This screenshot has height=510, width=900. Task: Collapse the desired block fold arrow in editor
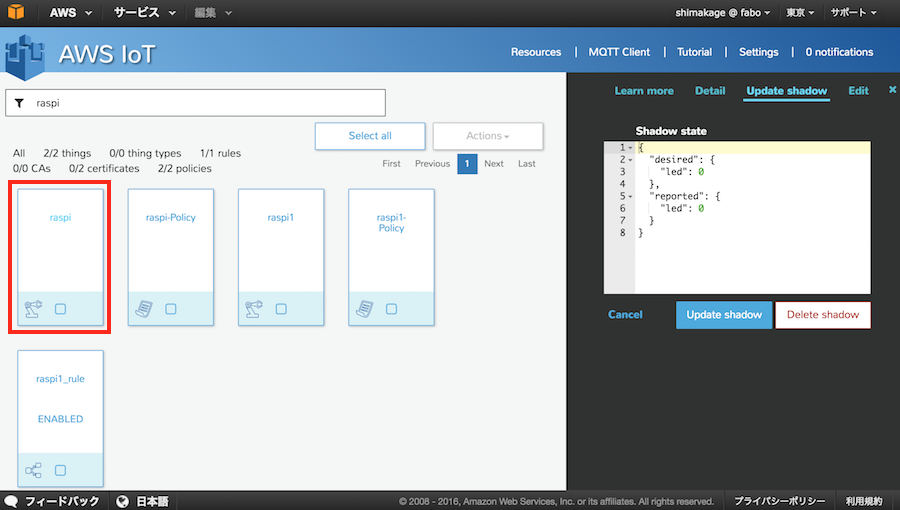(630, 160)
